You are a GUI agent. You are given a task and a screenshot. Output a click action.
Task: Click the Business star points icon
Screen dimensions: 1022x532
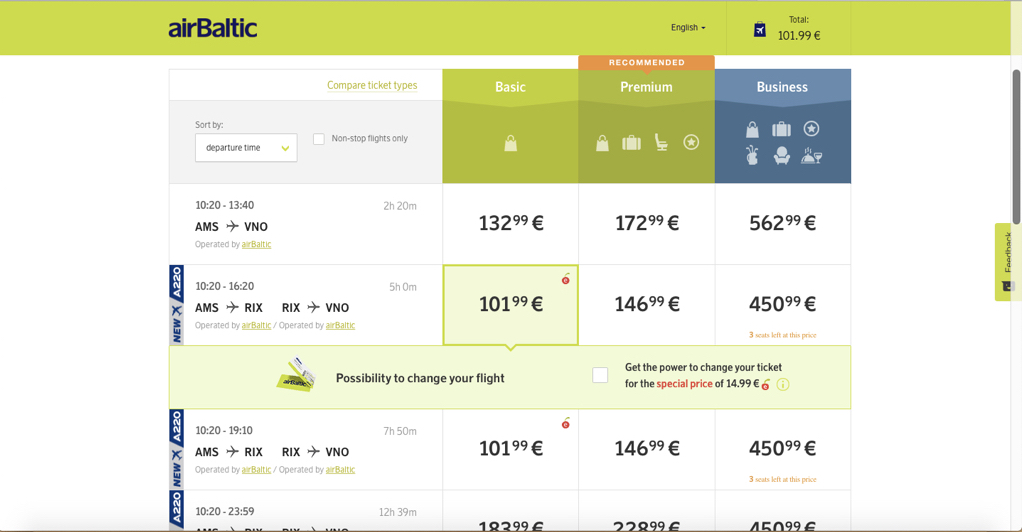pos(811,128)
